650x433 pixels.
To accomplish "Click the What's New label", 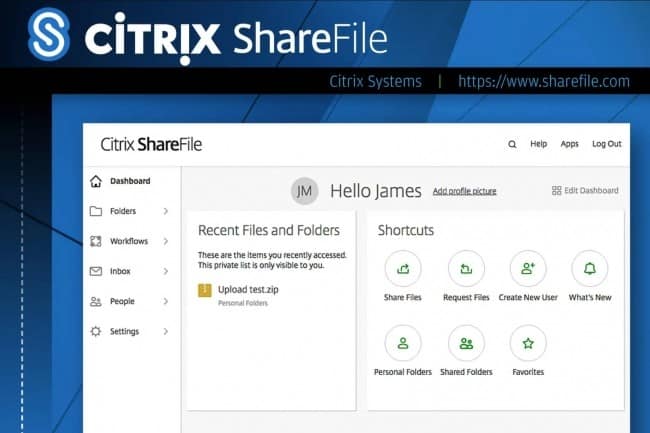I will click(x=590, y=298).
